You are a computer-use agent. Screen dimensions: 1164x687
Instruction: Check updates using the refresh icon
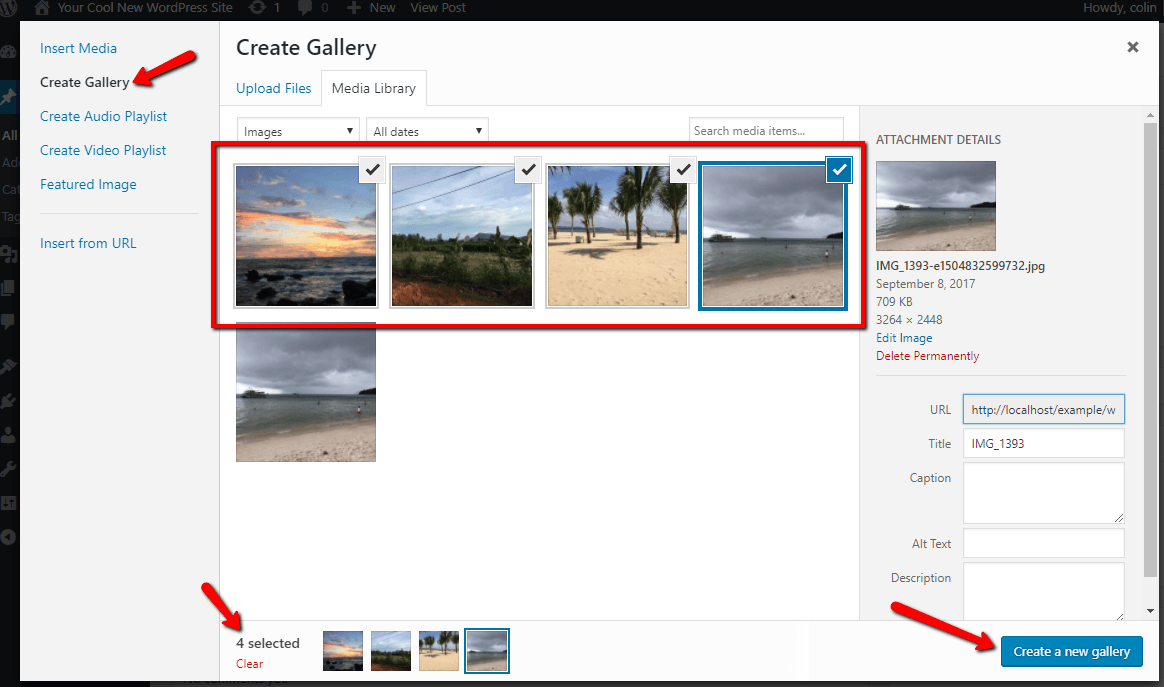pyautogui.click(x=258, y=8)
